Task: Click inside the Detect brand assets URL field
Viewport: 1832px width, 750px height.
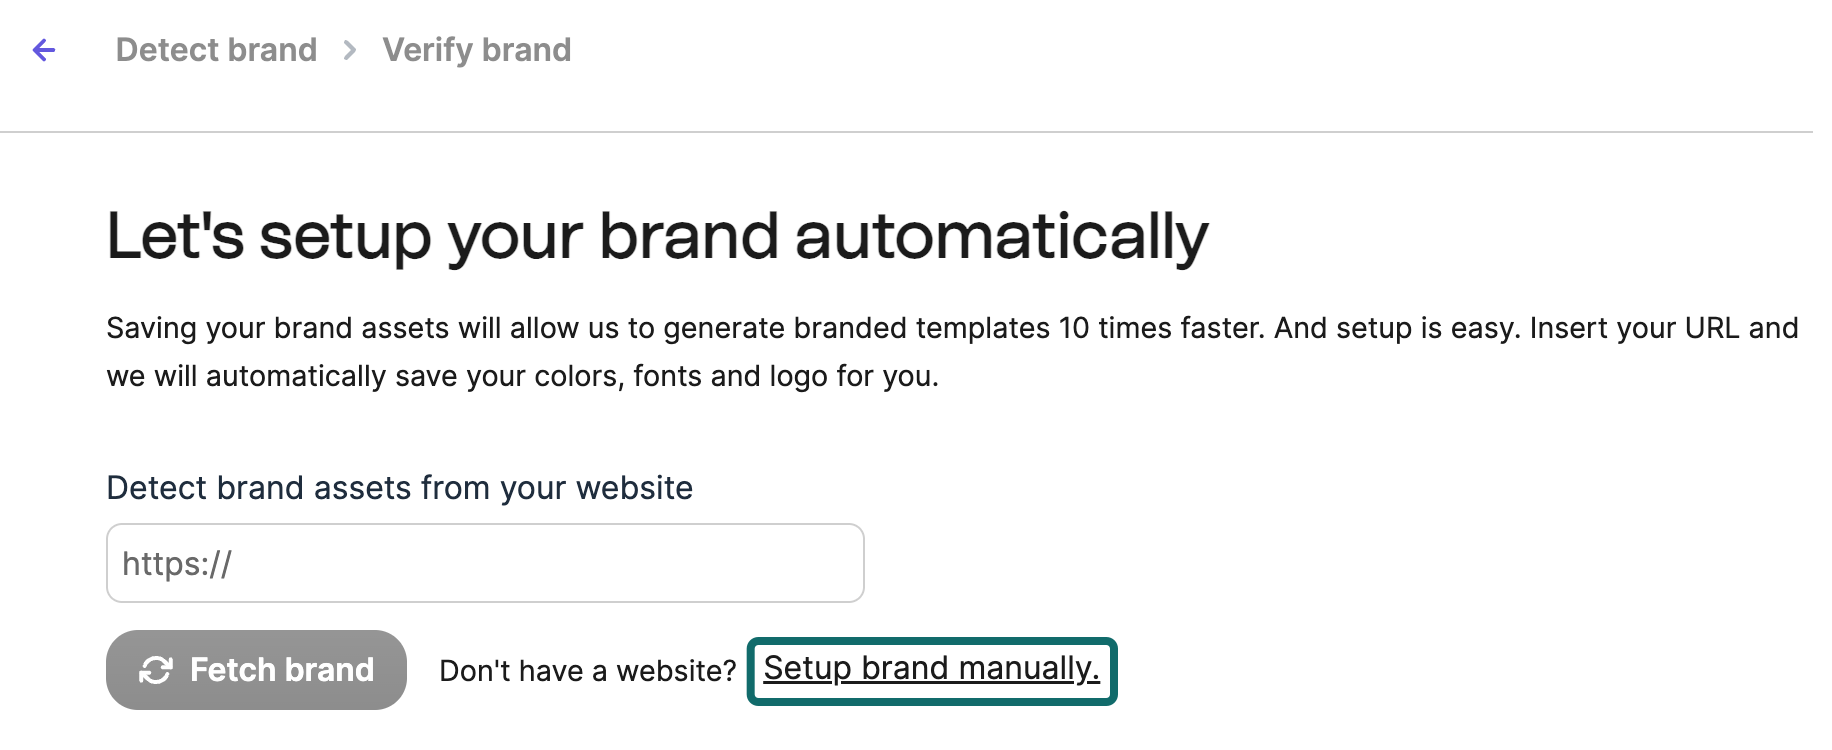Action: (484, 562)
